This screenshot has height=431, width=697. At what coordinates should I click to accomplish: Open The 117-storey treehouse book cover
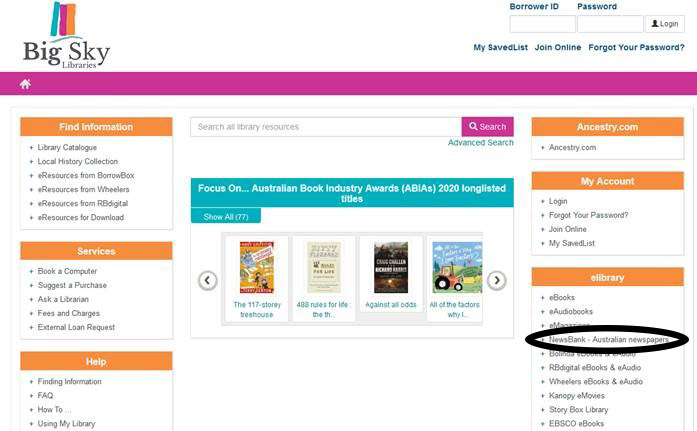257,267
